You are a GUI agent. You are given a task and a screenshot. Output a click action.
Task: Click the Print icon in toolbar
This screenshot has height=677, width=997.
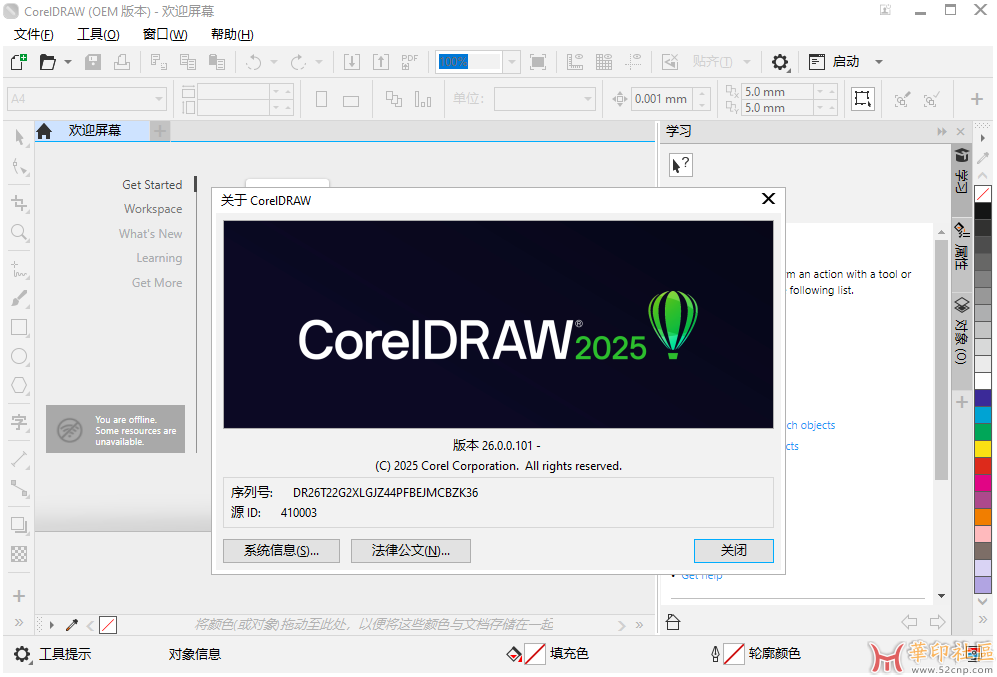coord(122,62)
